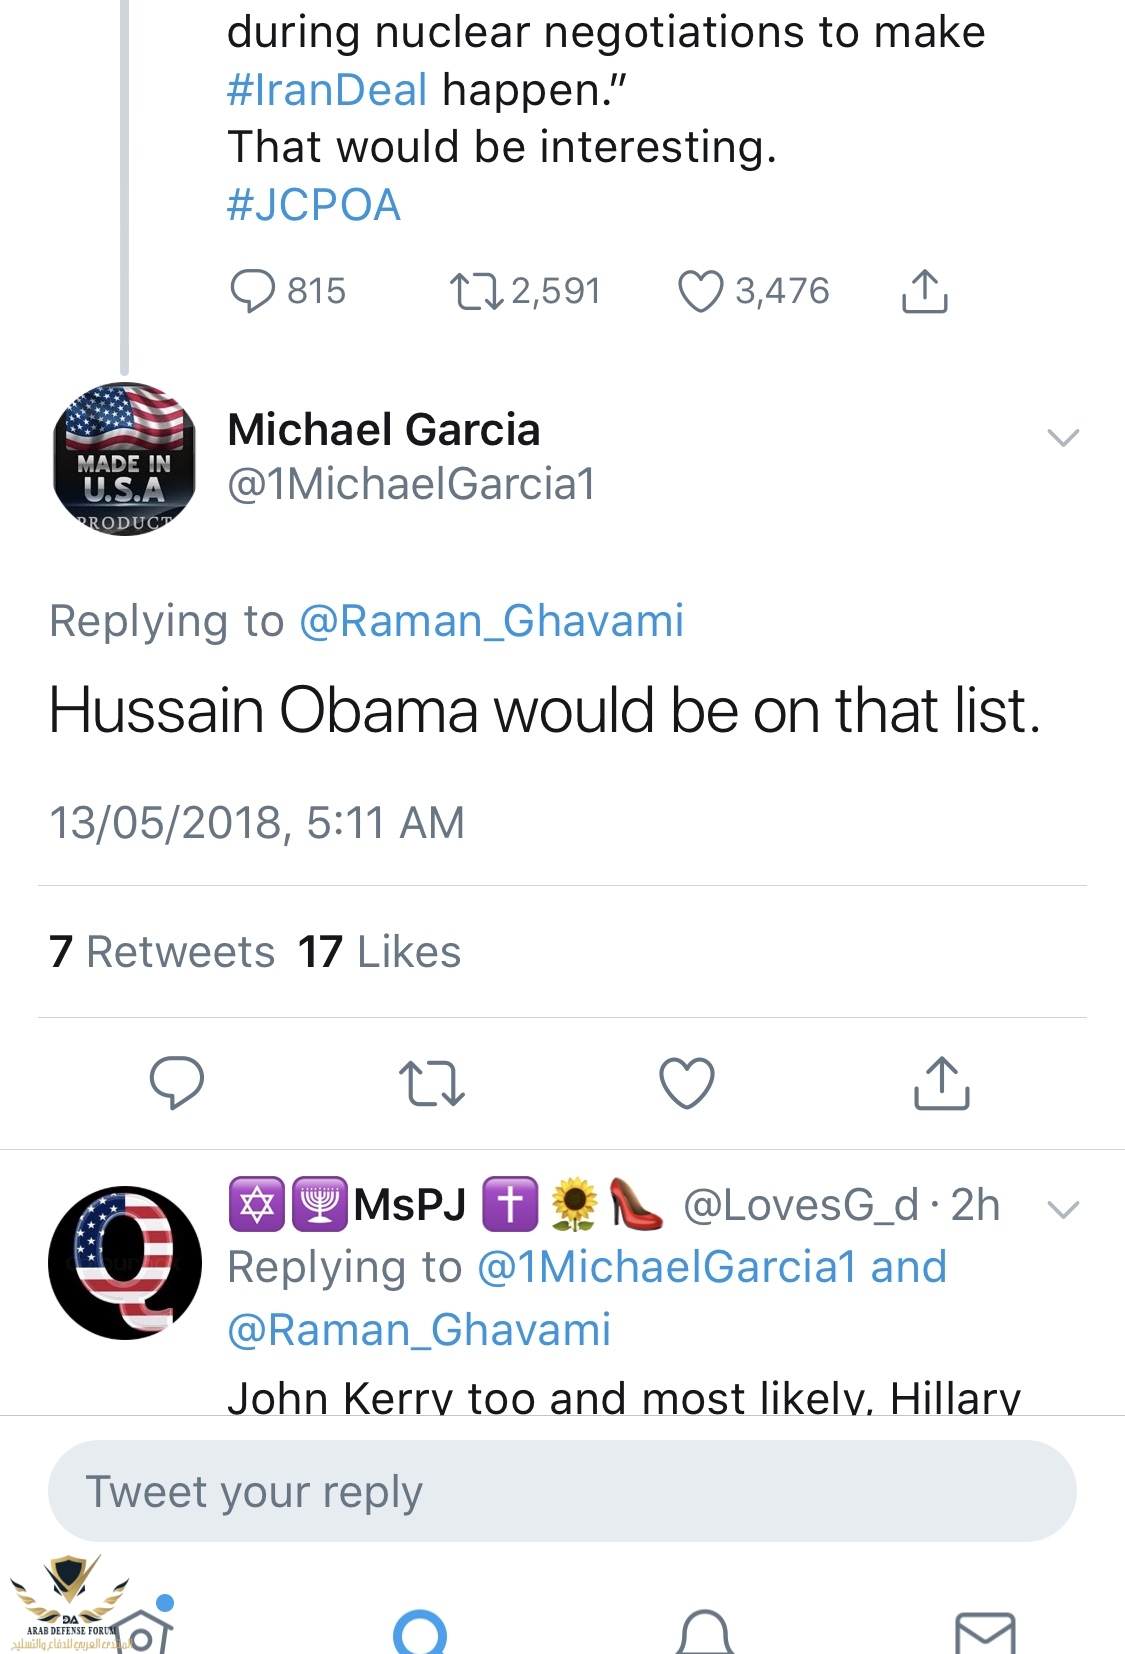
Task: Reply to Michael Garcia's tweet
Action: click(177, 1083)
